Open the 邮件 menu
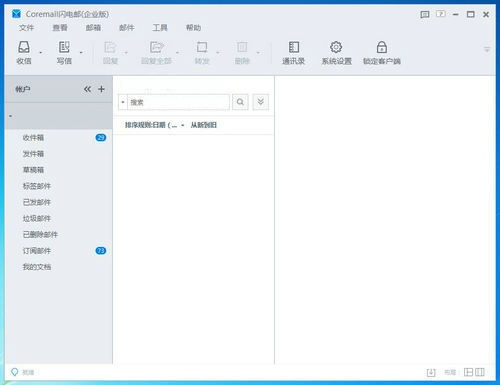500x385 pixels. 127,28
